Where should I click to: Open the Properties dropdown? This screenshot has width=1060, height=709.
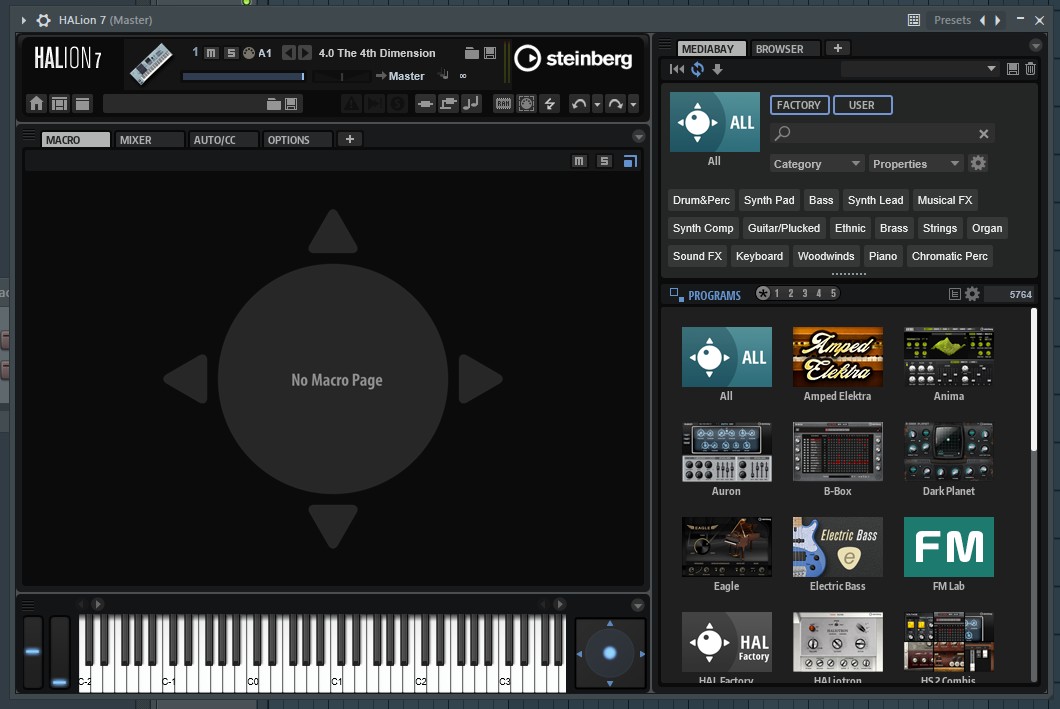pos(915,164)
